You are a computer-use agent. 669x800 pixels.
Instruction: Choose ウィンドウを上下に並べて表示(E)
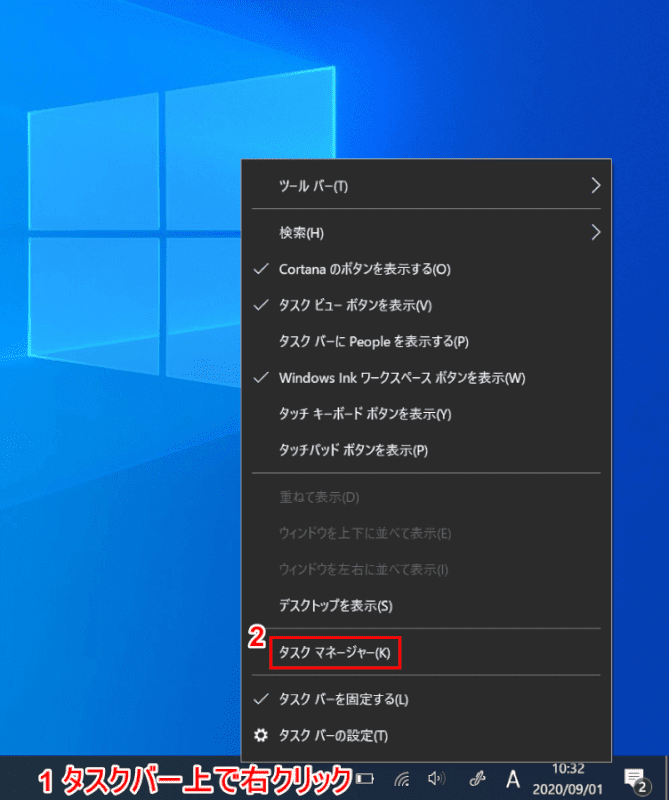(426, 533)
